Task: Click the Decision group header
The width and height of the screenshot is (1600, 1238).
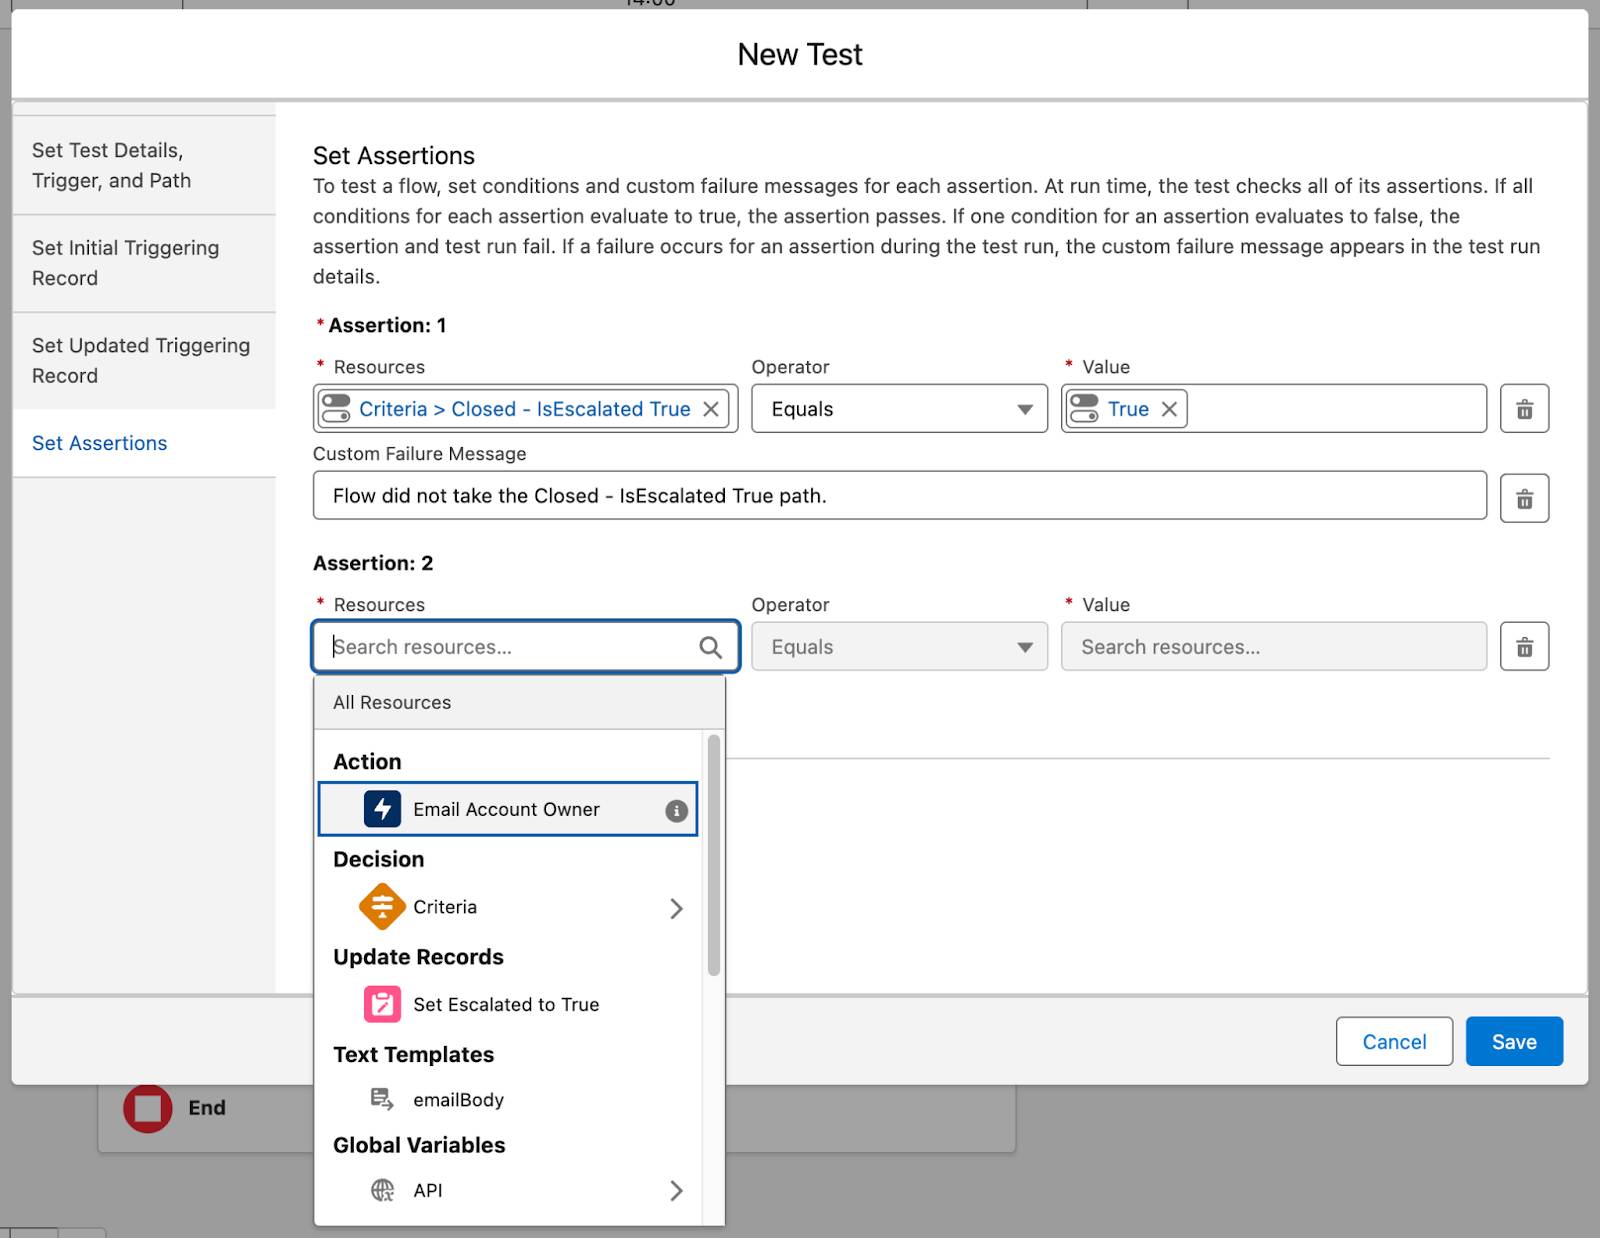Action: (378, 859)
